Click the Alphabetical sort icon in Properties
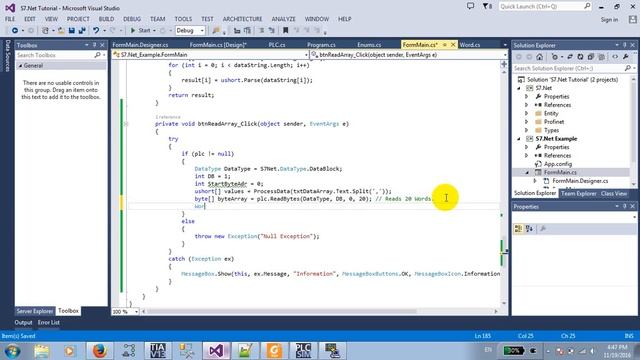Viewport: 640px width, 360px height. click(529, 229)
